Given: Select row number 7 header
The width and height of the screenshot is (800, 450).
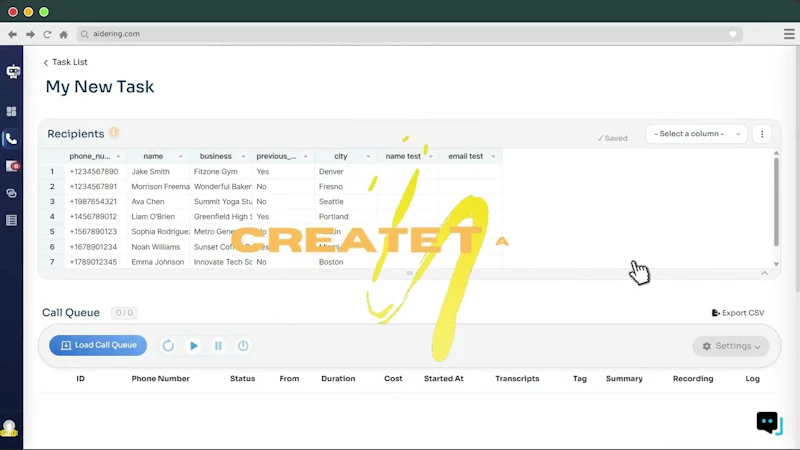Looking at the screenshot, I should [x=52, y=262].
